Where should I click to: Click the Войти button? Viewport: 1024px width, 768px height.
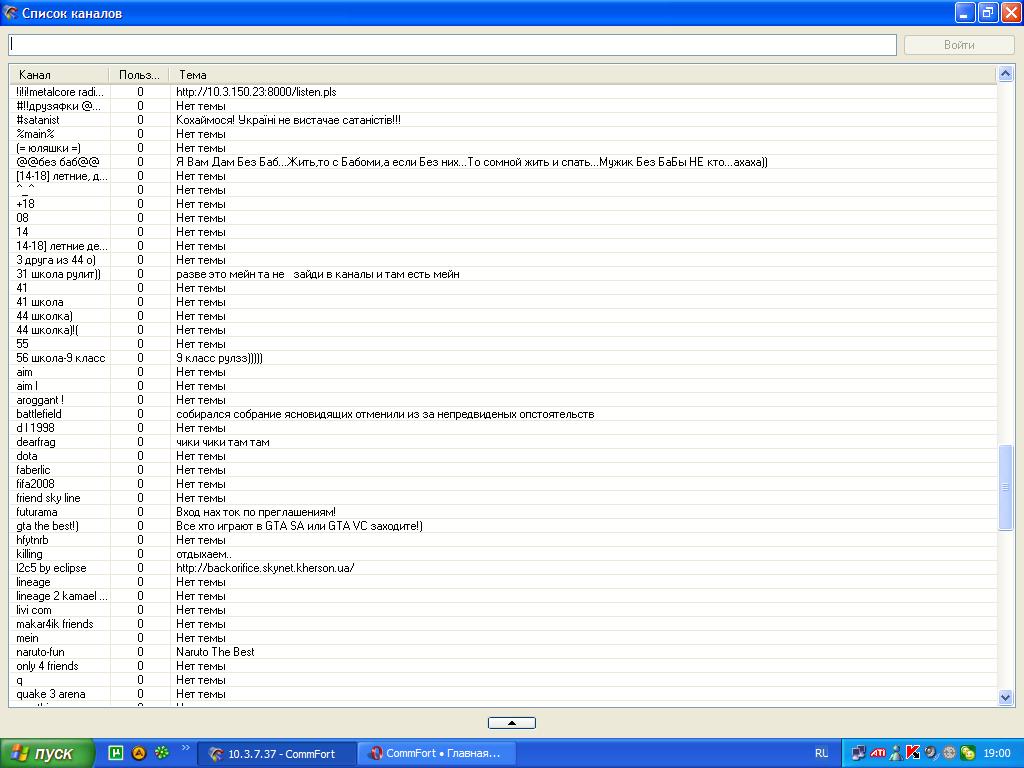(958, 45)
